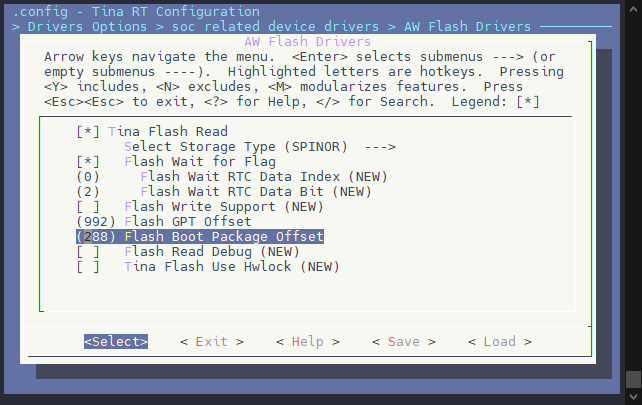Screen dimensions: 642x405
Task: Click the terminal scrollbar thumb at bottom right
Action: point(633,379)
